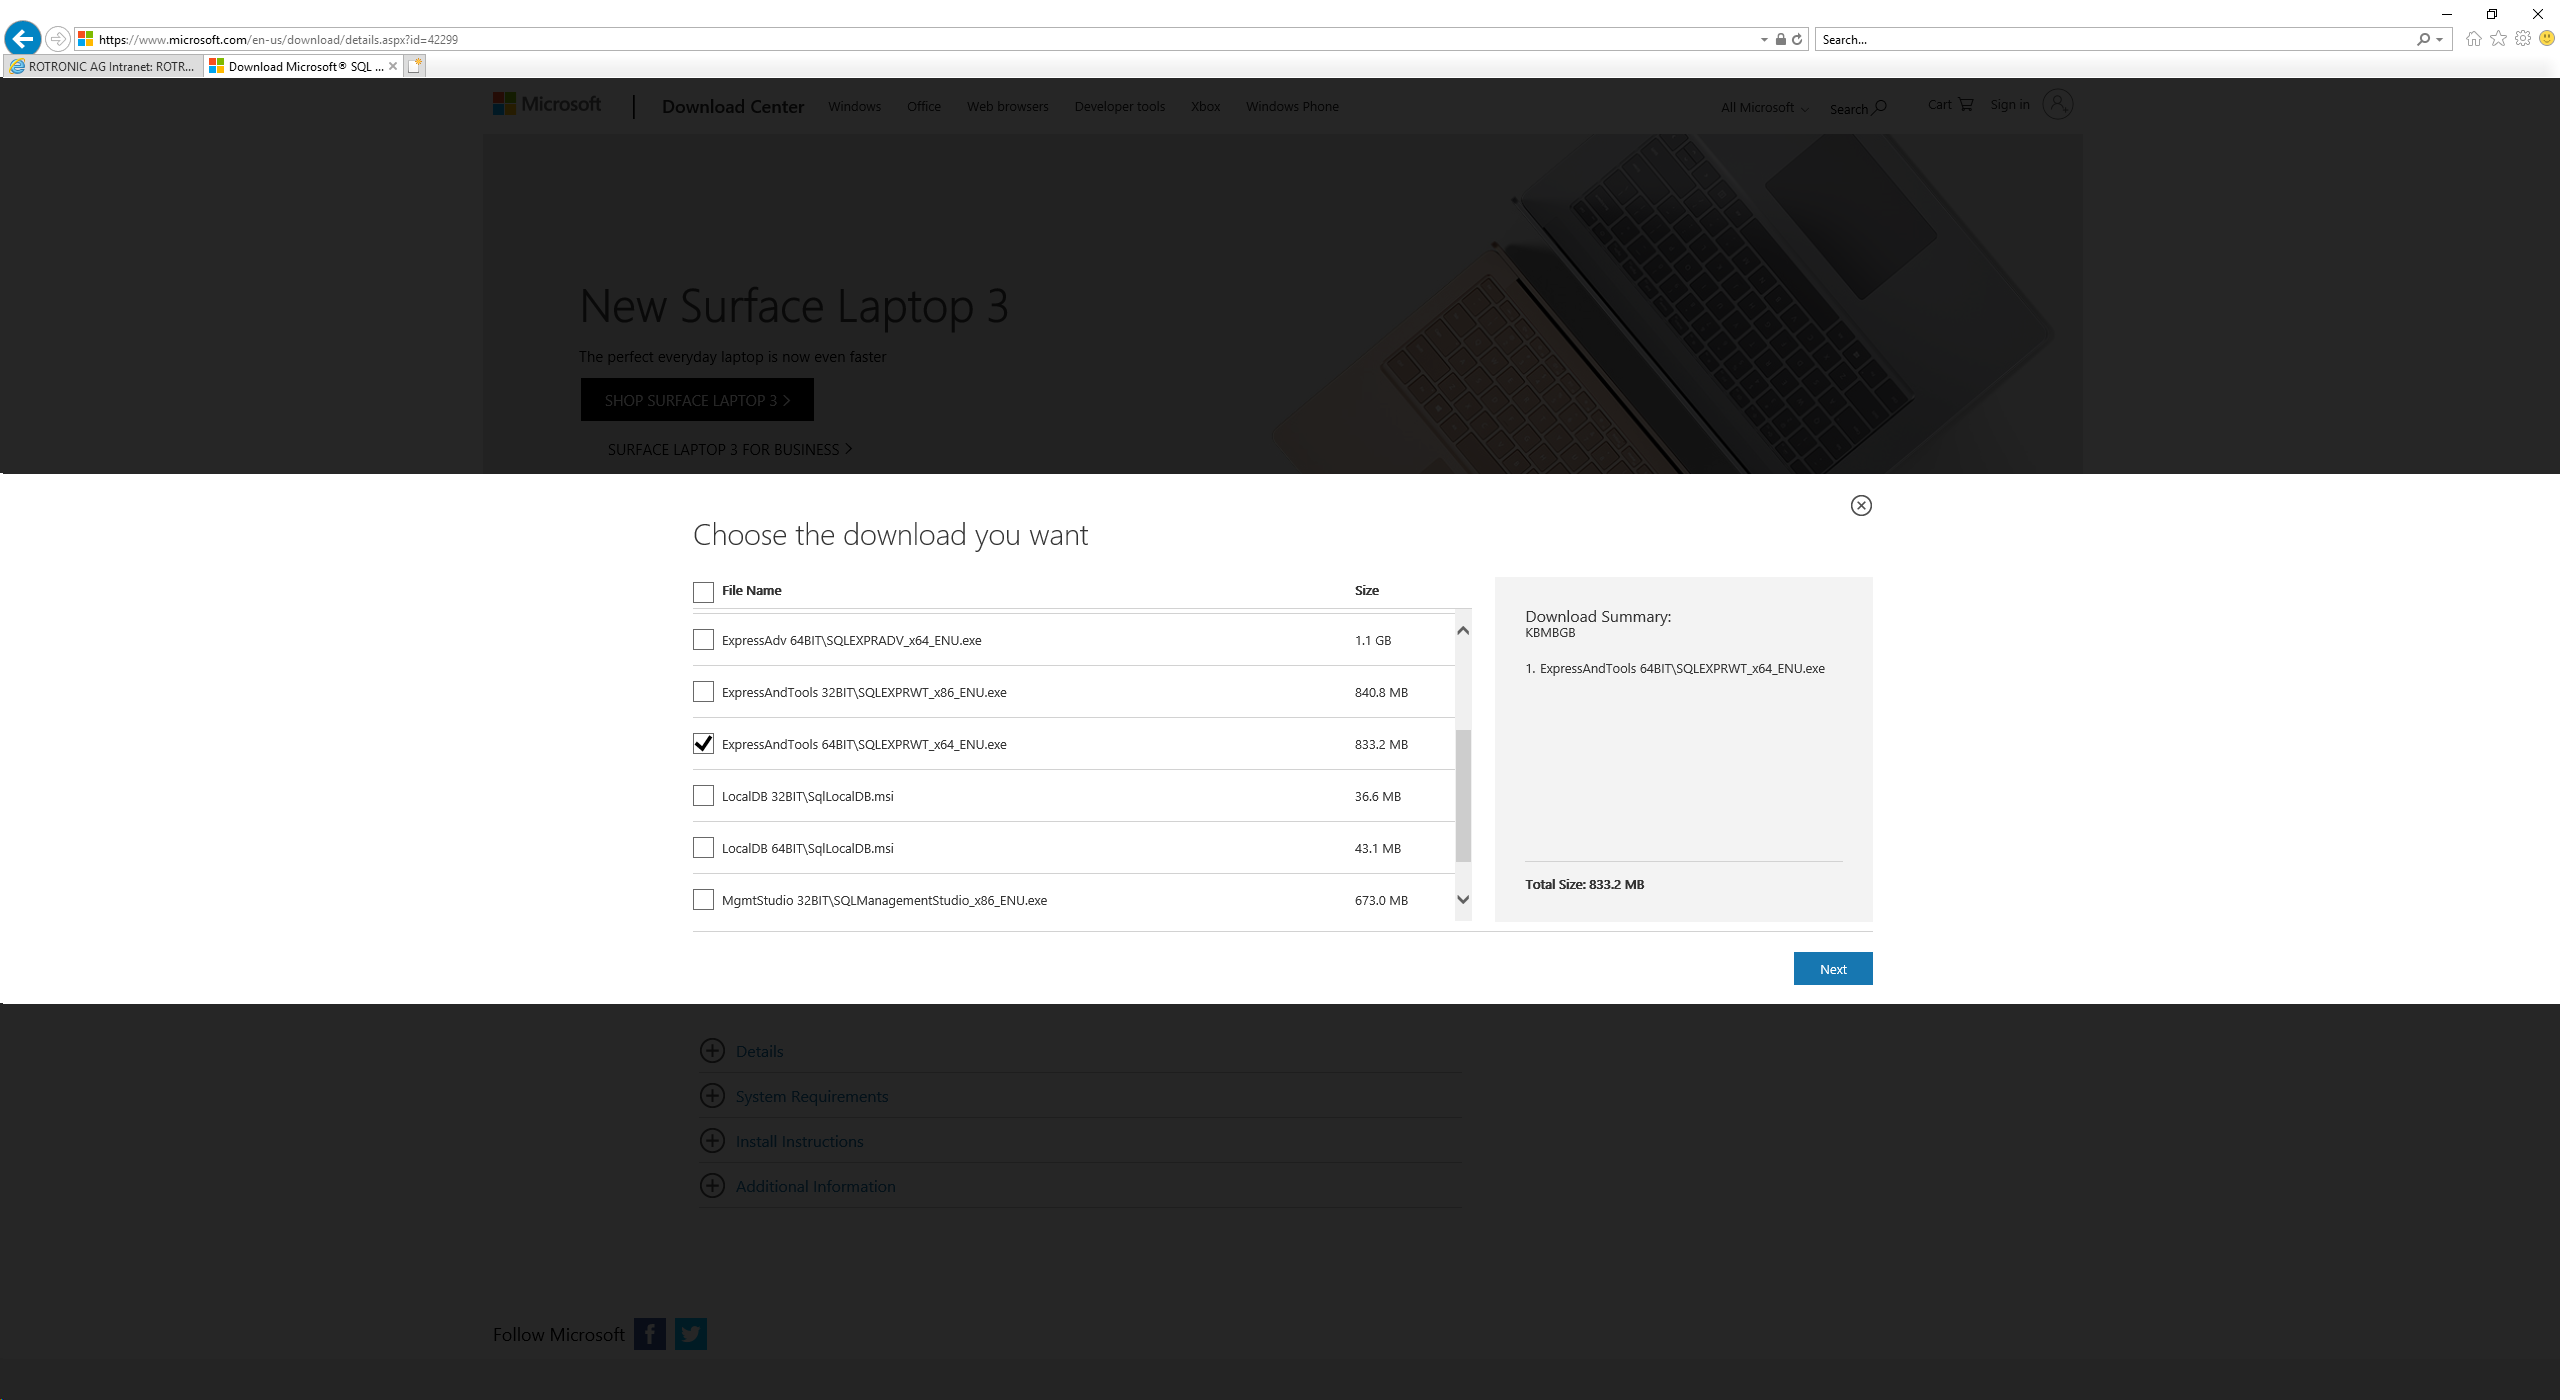Open the Web browsers navigation item

1007,106
